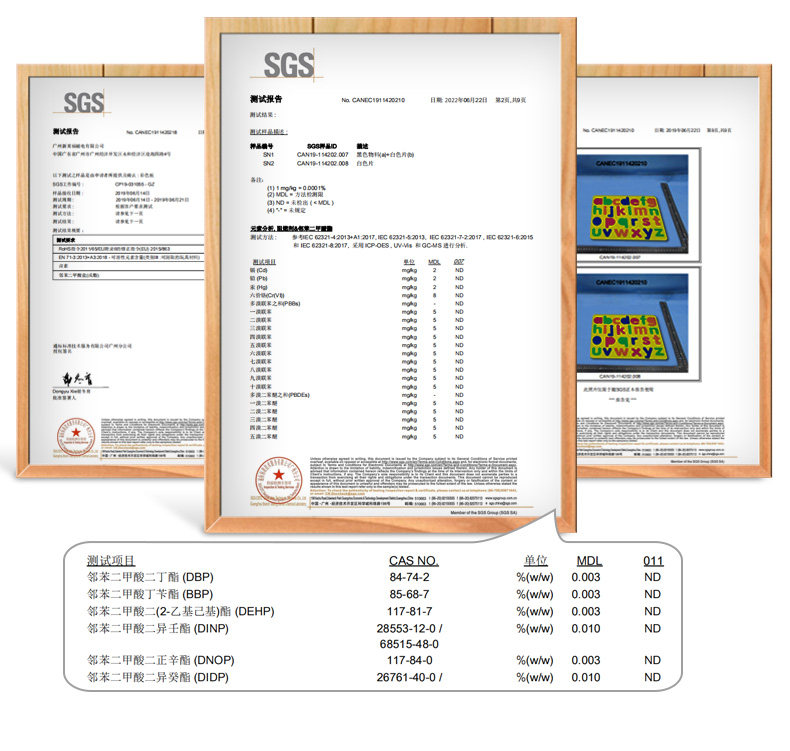Select sample ID CAN19-114202.008
The image size is (790, 751).
pyautogui.click(x=322, y=164)
